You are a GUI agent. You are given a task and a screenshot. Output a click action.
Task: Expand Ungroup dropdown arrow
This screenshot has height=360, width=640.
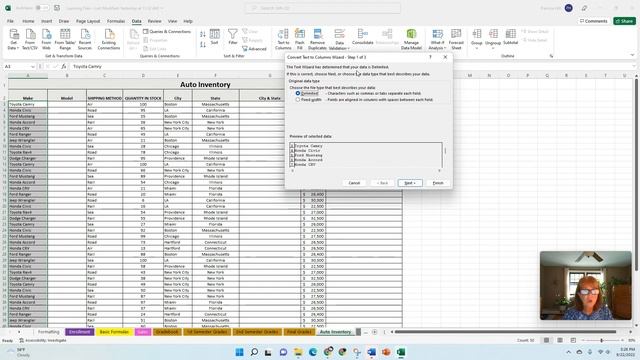pos(493,48)
